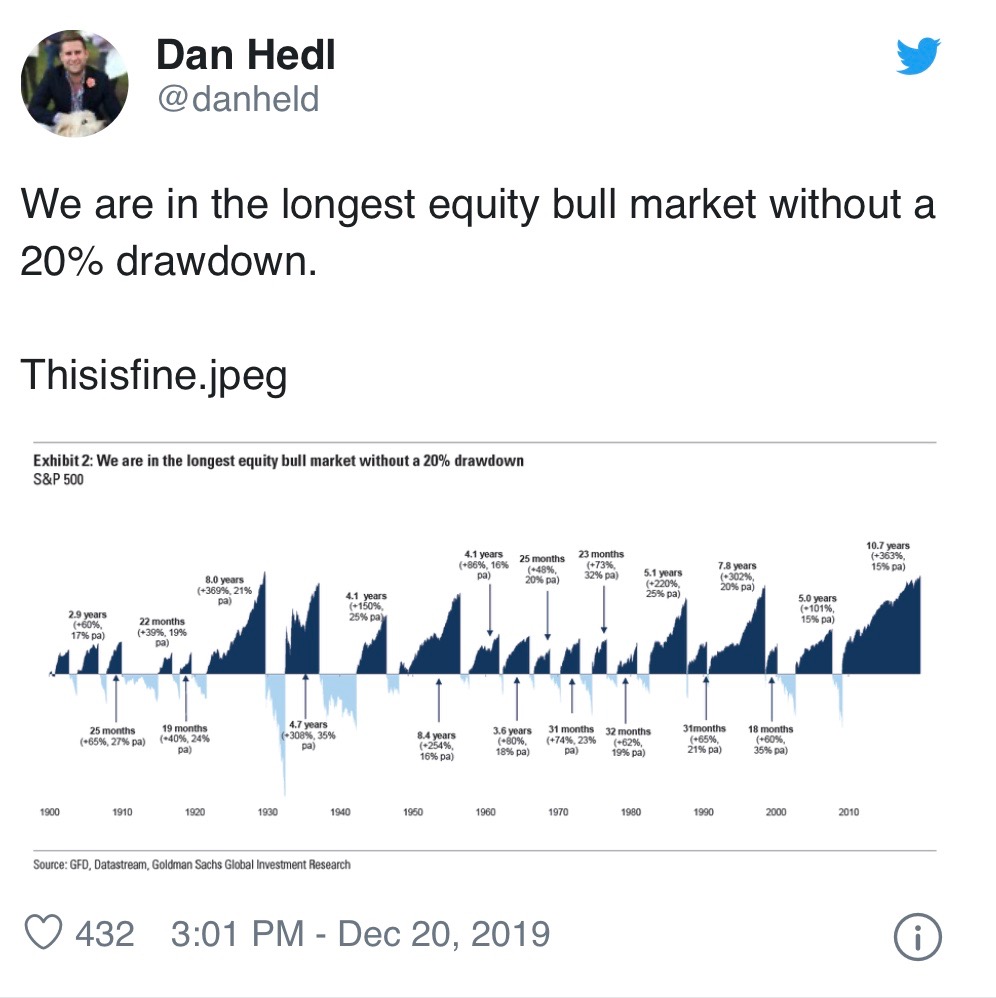This screenshot has width=996, height=998.
Task: Click the heart like icon
Action: point(44,934)
